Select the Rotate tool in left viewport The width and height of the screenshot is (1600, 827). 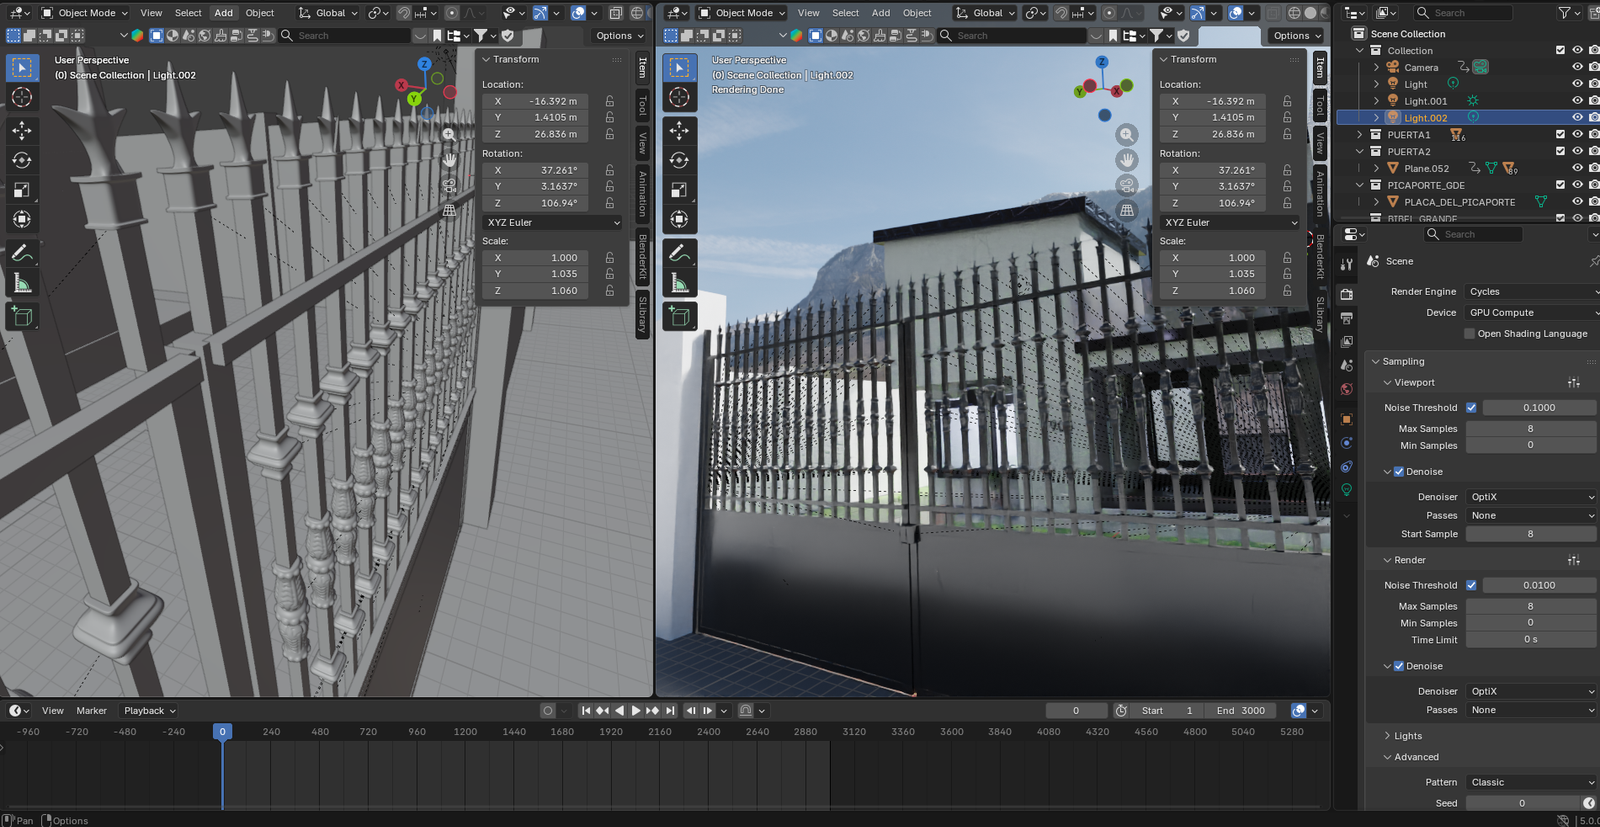(21, 160)
